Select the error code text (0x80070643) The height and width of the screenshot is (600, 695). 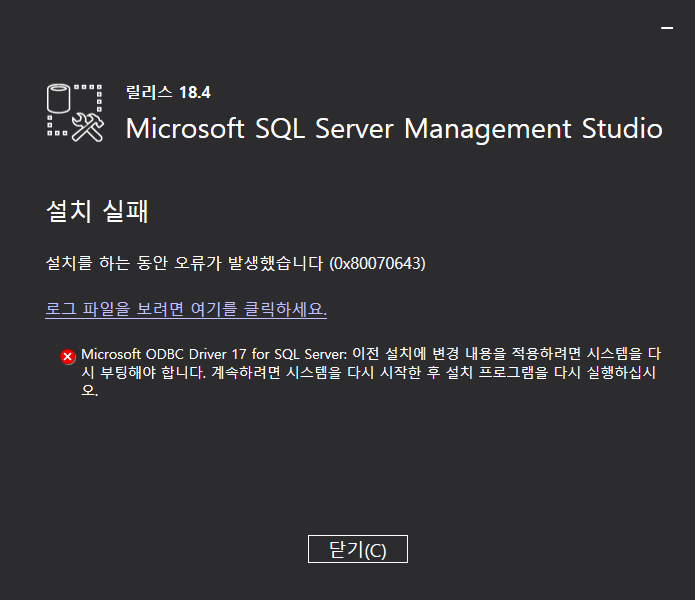(377, 263)
